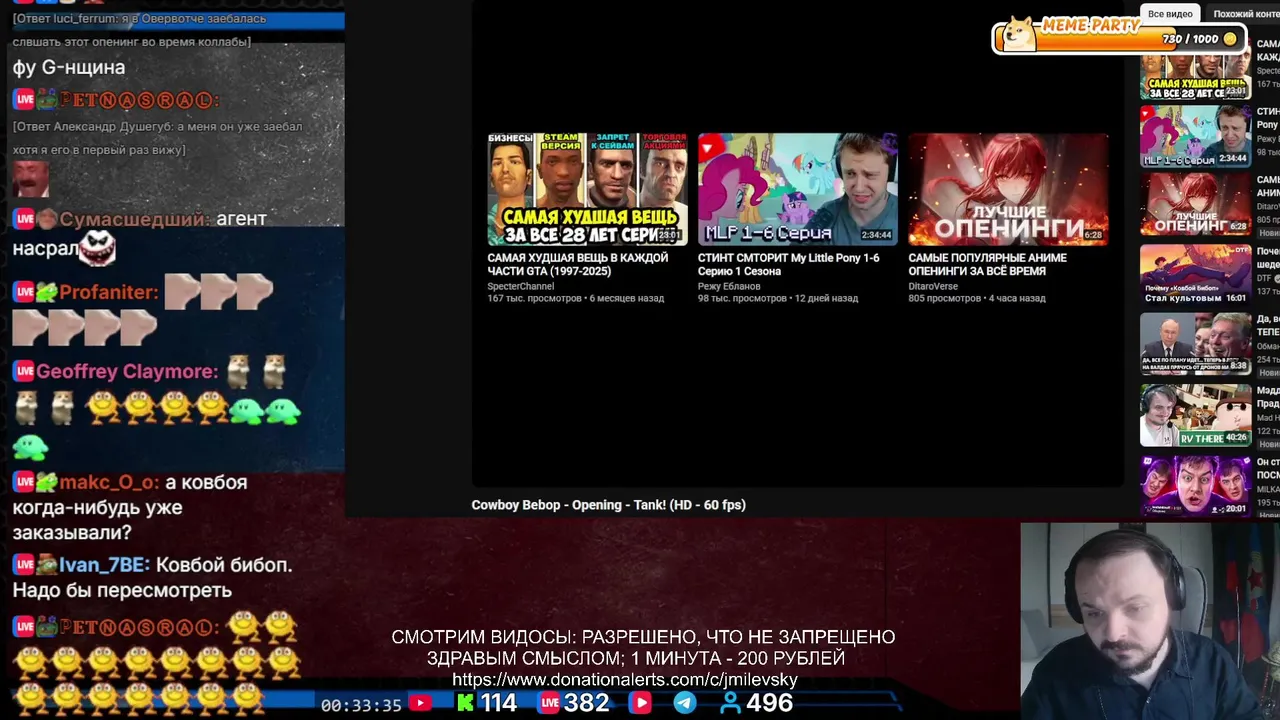Open sidebar 'Стал культовым' 16:01 thumbnail

point(1195,275)
